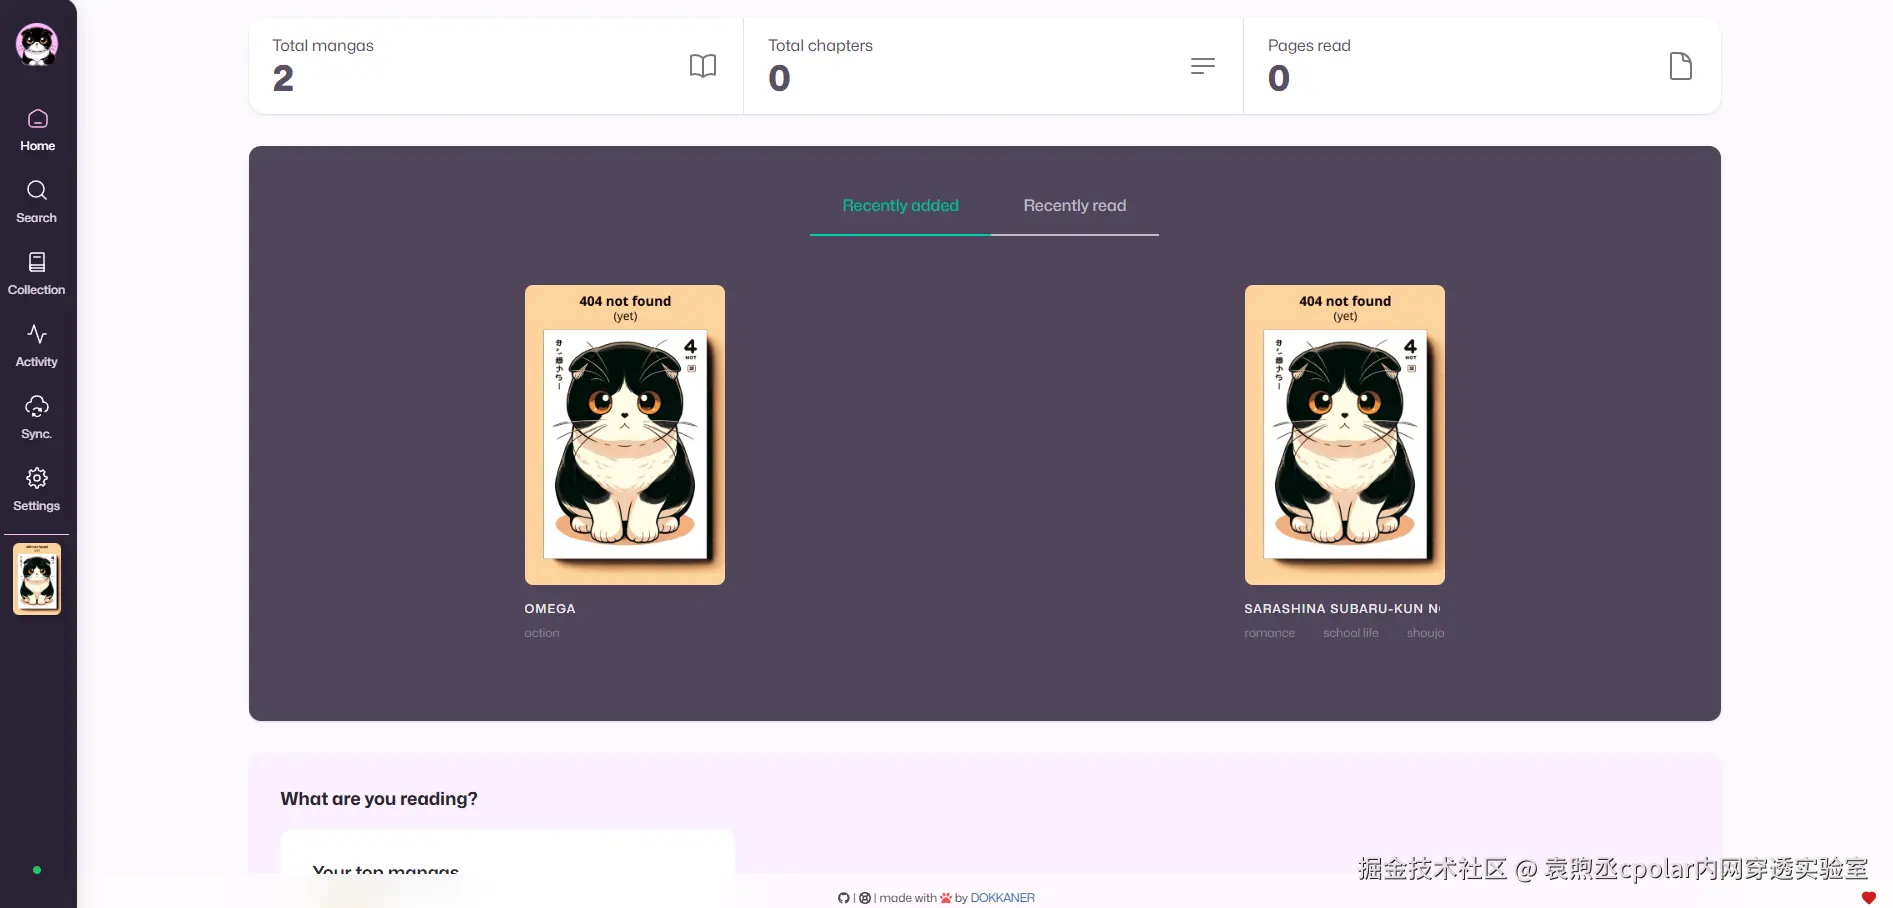Viewport: 1893px width, 908px height.
Task: Open the OMEGA cover thumbnail
Action: 625,435
